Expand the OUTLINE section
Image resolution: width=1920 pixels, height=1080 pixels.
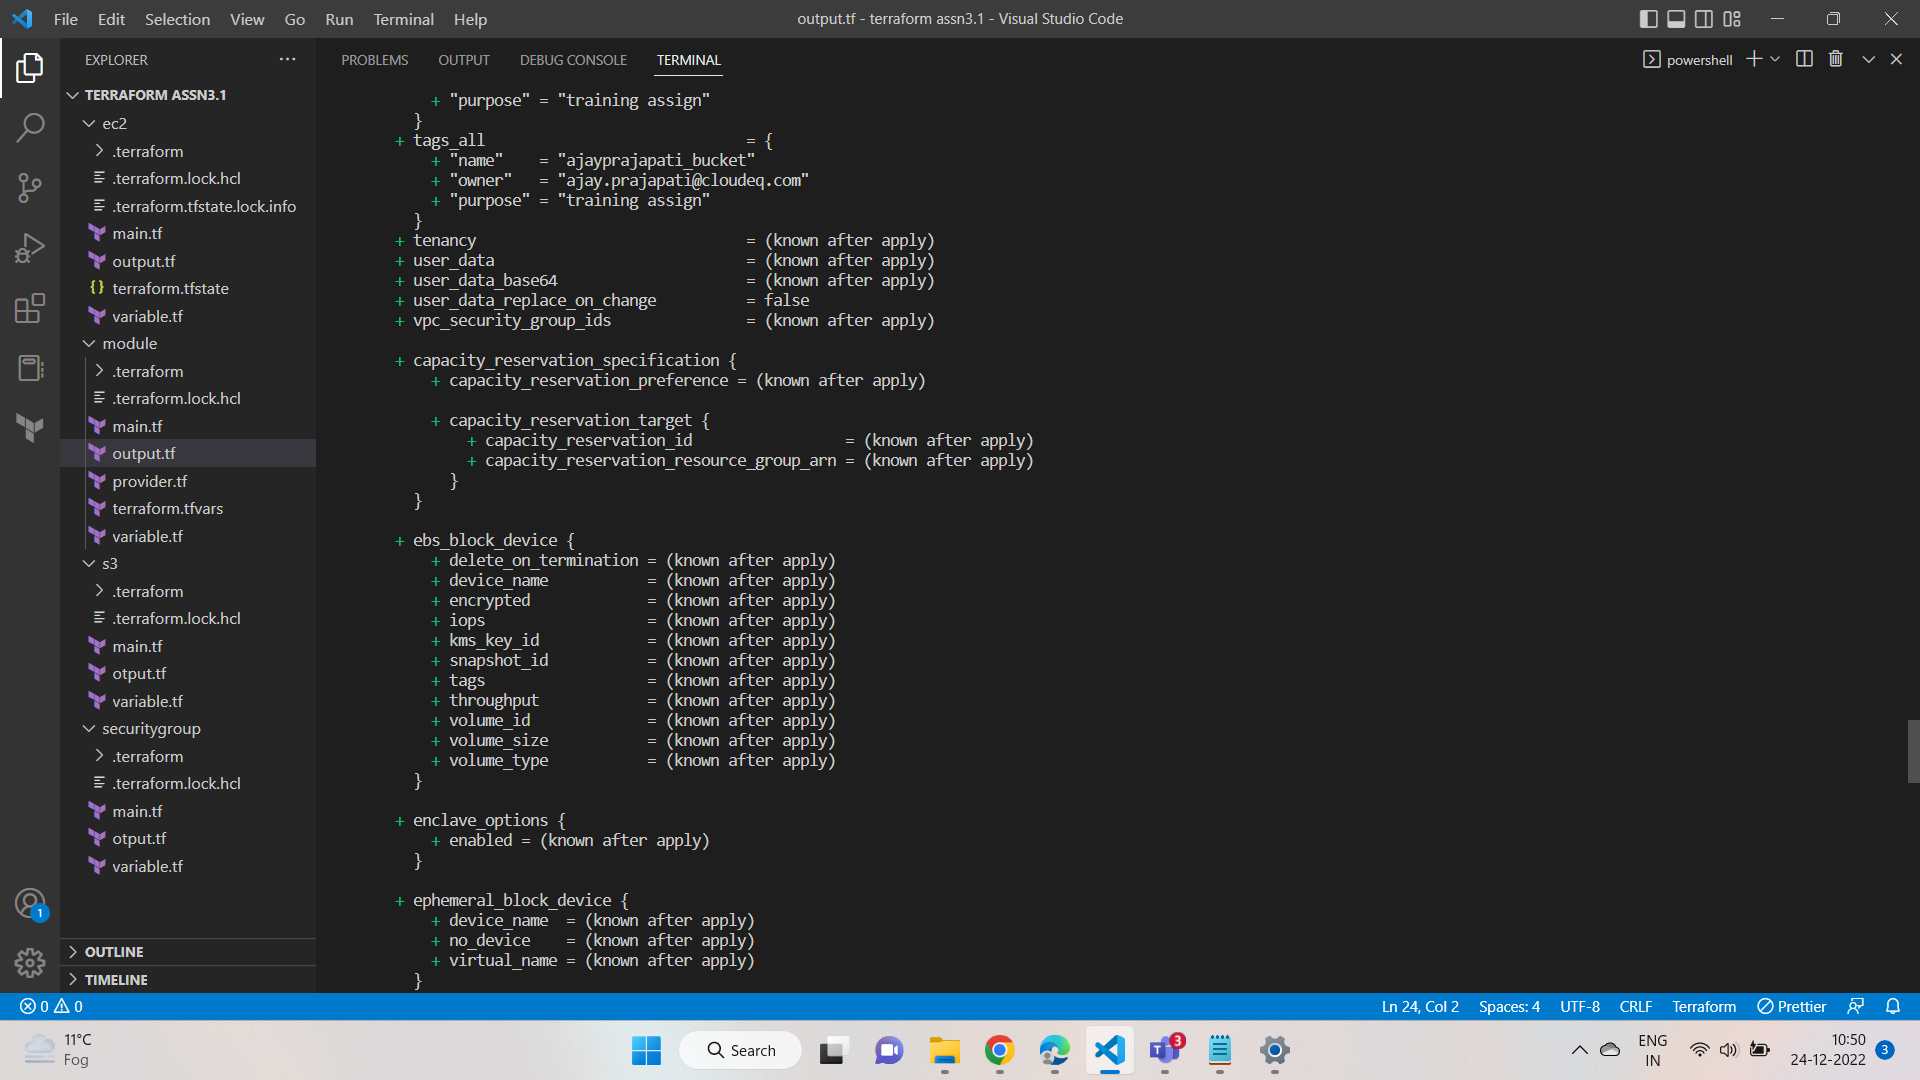click(x=188, y=952)
